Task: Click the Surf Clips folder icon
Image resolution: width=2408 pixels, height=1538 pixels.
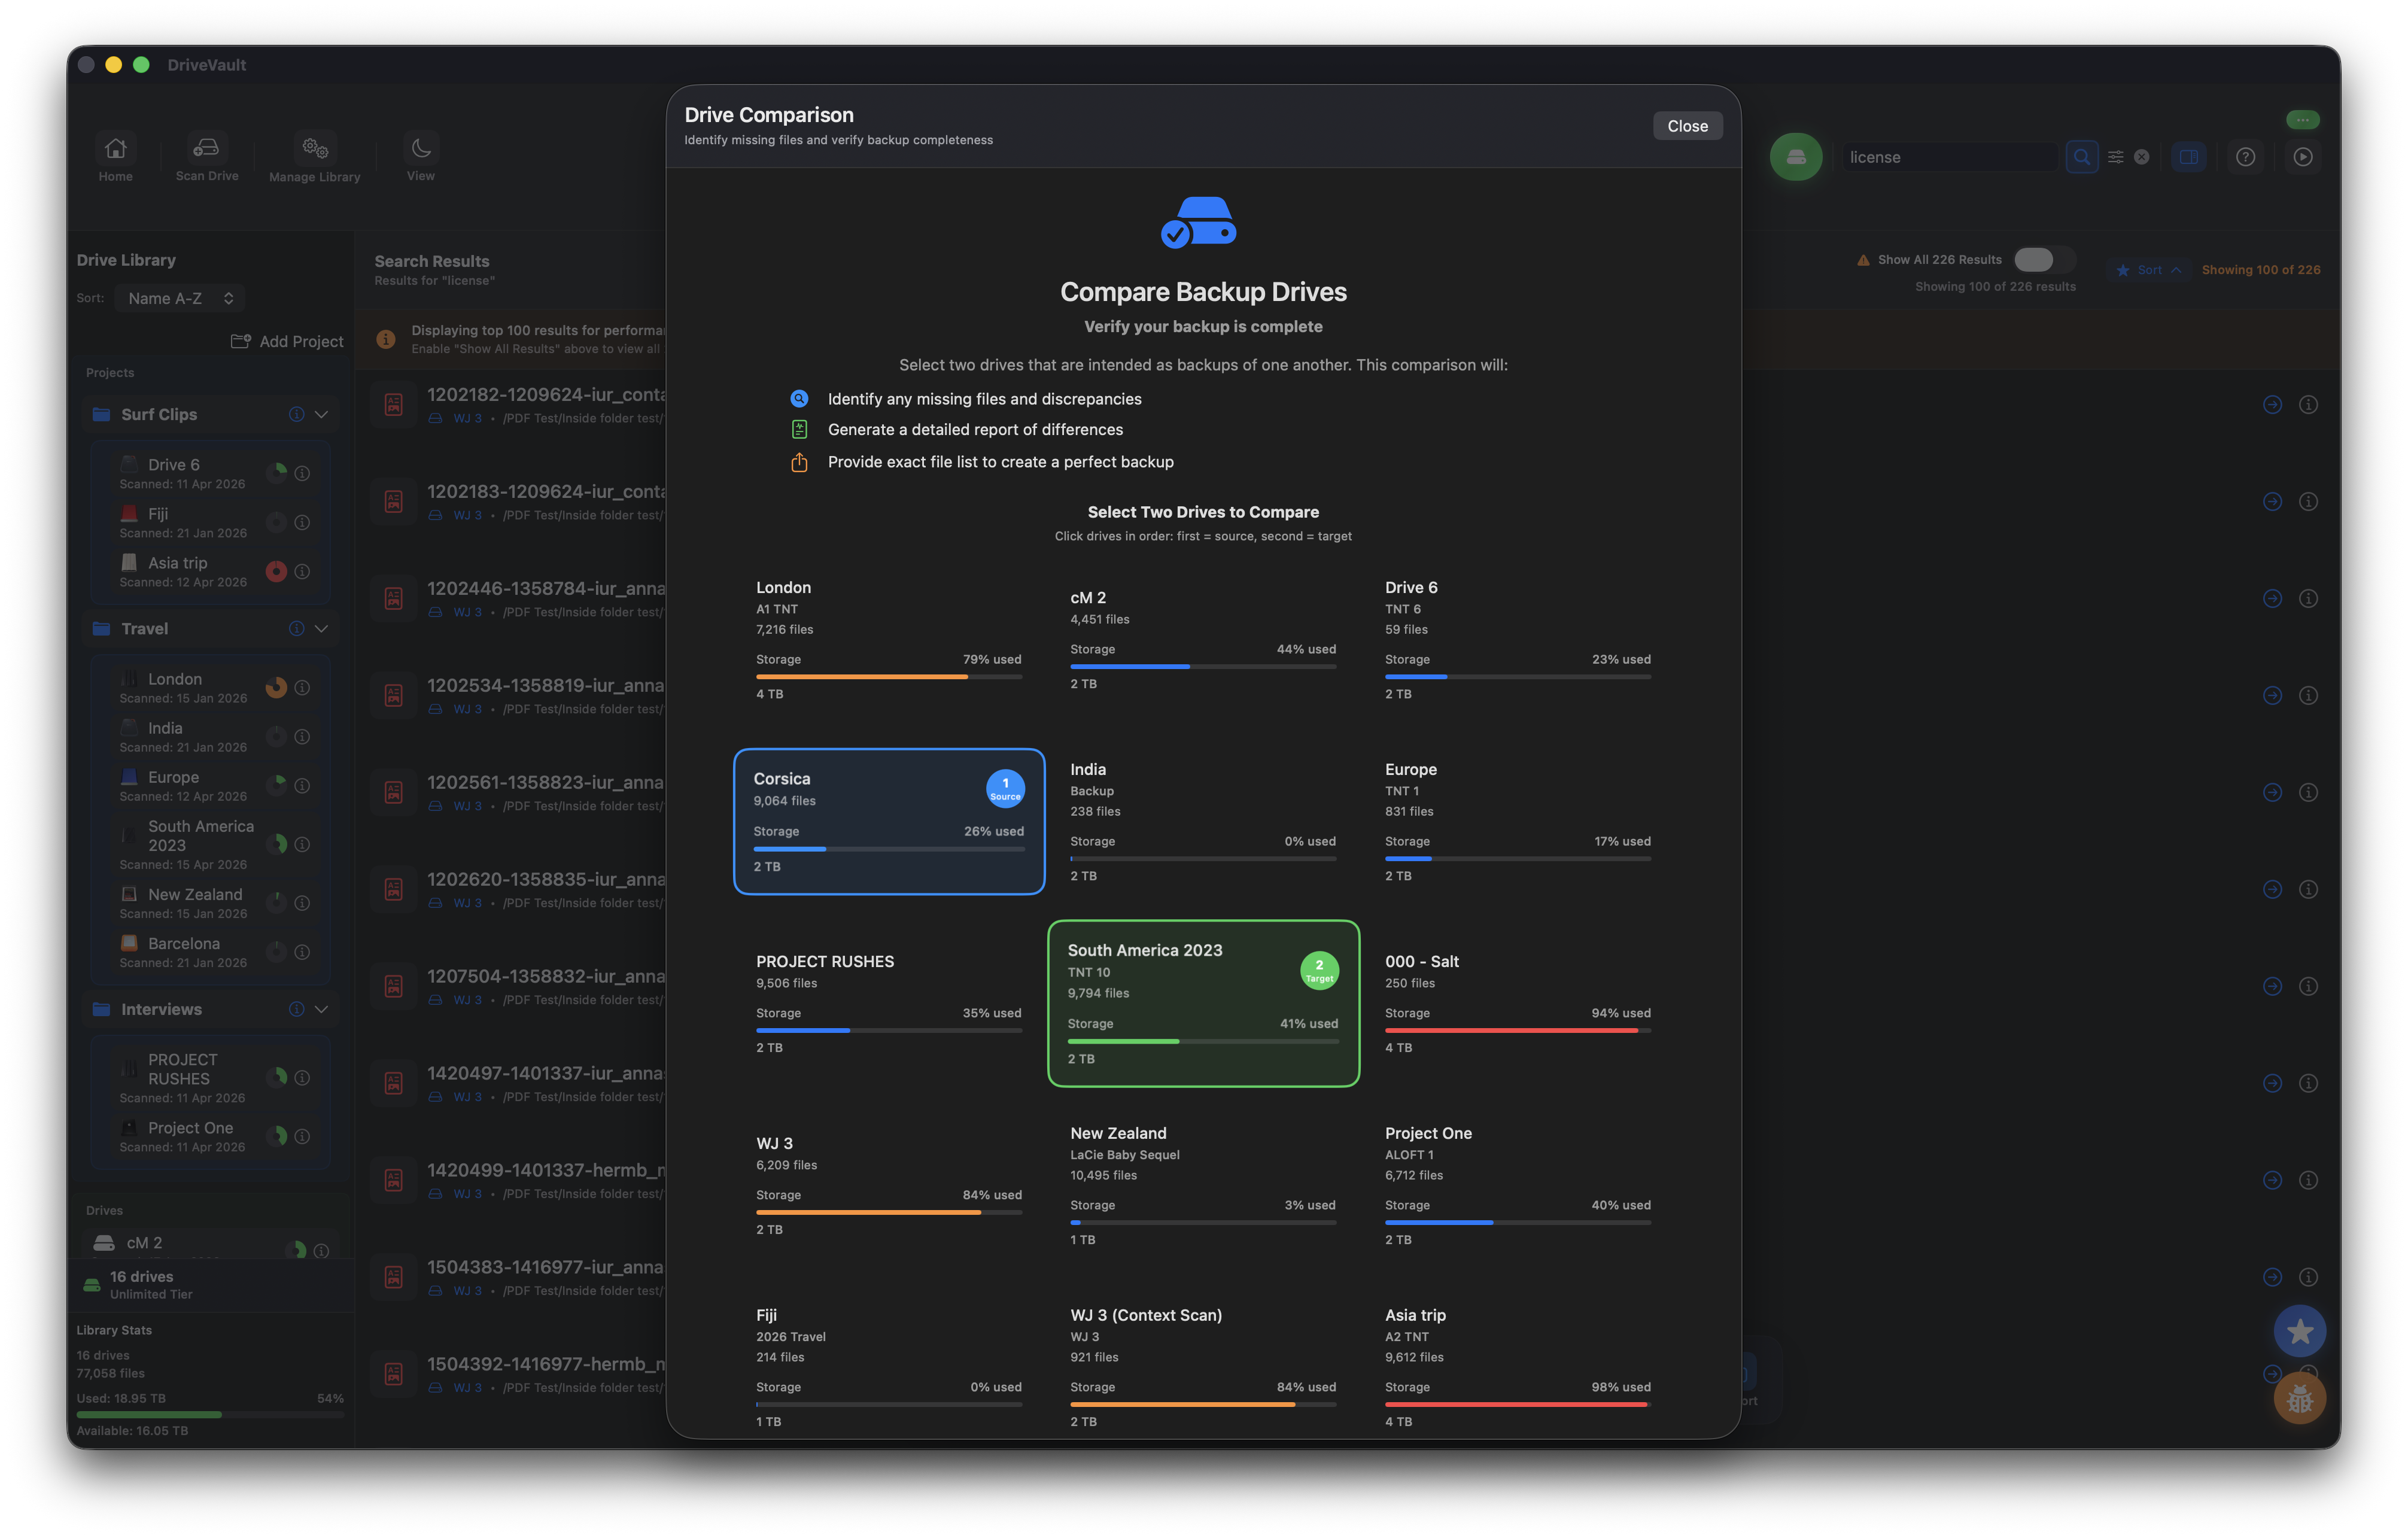Action: [x=101, y=414]
